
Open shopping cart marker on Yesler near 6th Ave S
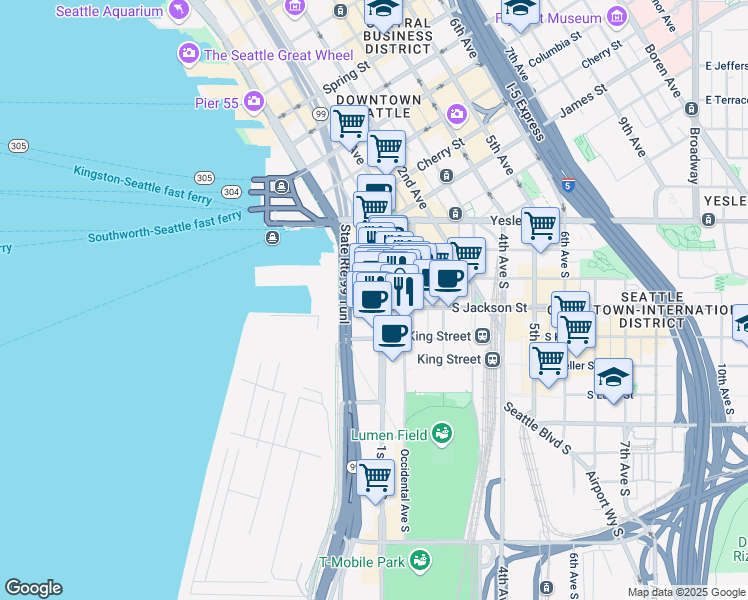(x=540, y=226)
